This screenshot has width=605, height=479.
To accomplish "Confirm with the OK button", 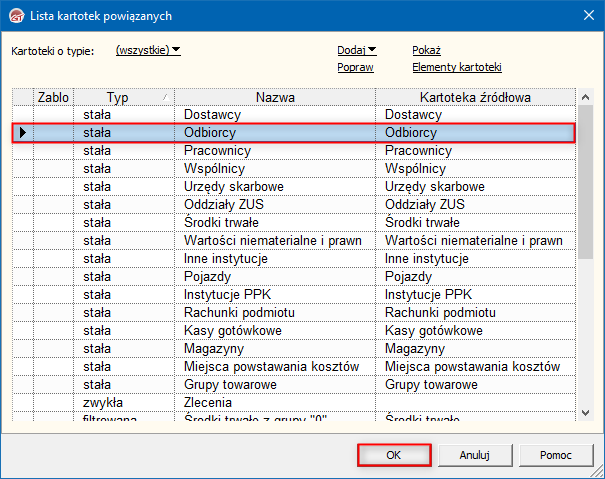I will tap(394, 455).
